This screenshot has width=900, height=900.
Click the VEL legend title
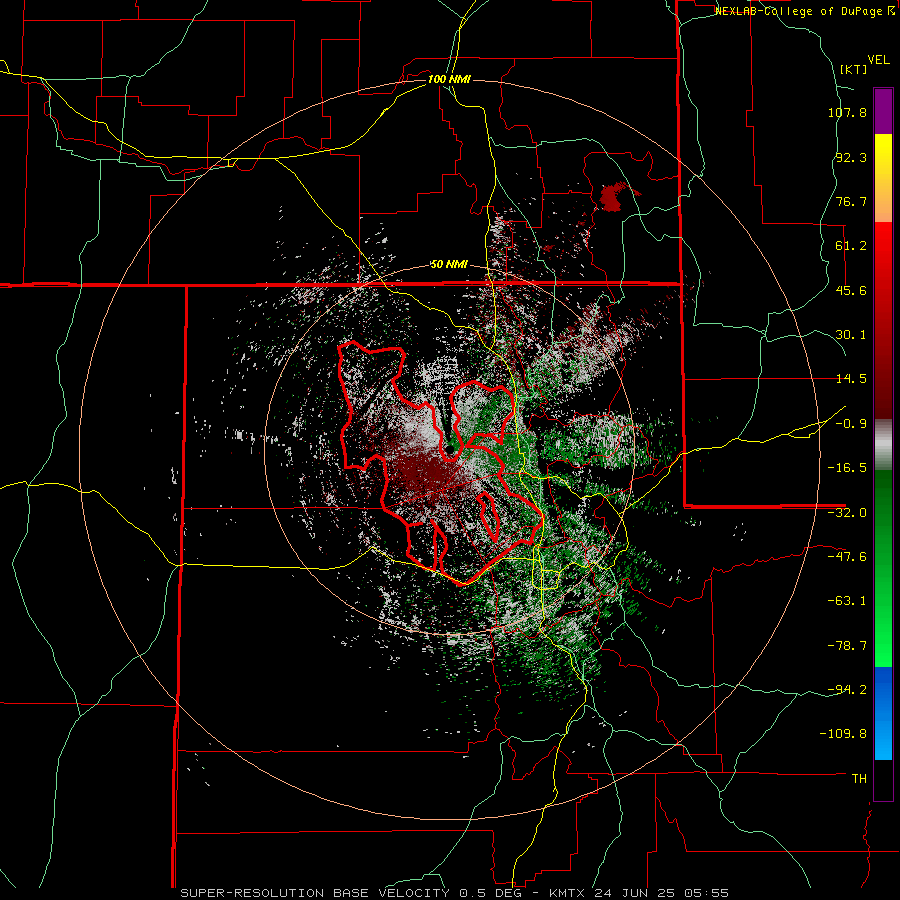coord(878,60)
